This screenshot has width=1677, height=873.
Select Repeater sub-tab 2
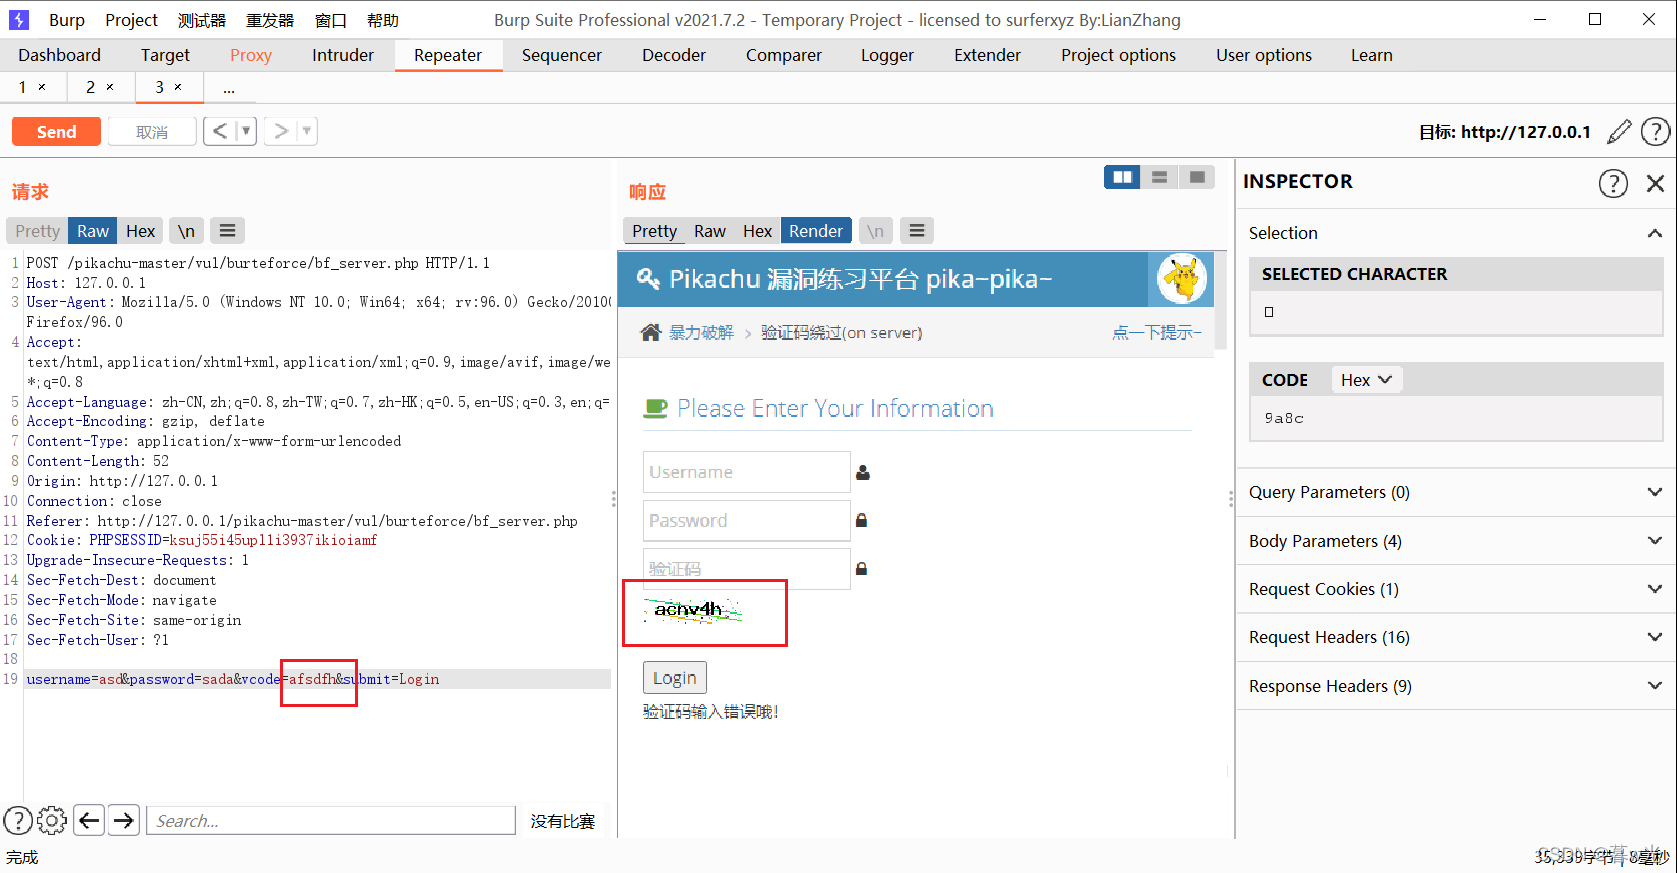(90, 87)
